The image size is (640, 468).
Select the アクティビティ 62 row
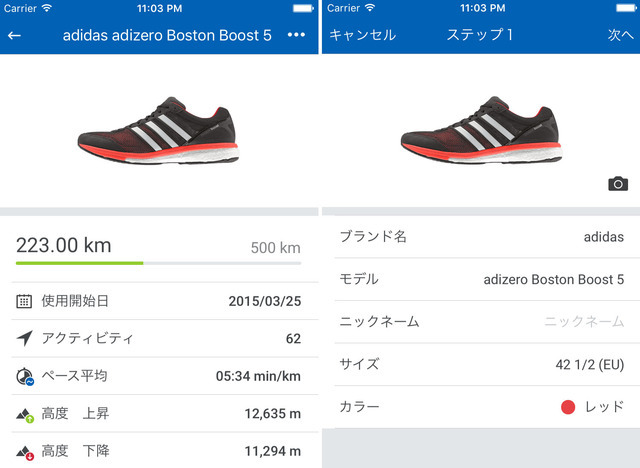160,339
